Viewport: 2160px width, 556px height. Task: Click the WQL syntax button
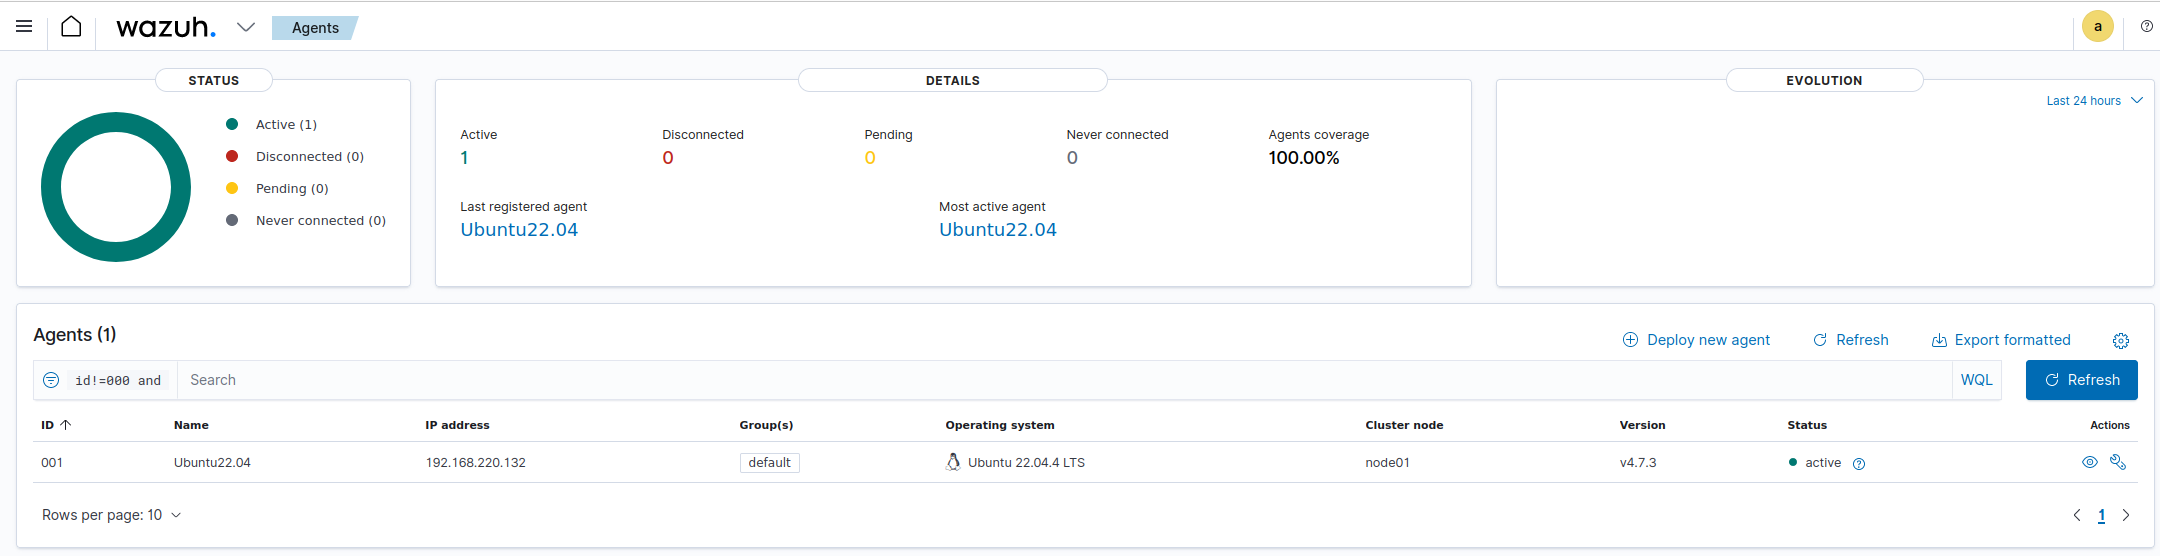(1976, 380)
